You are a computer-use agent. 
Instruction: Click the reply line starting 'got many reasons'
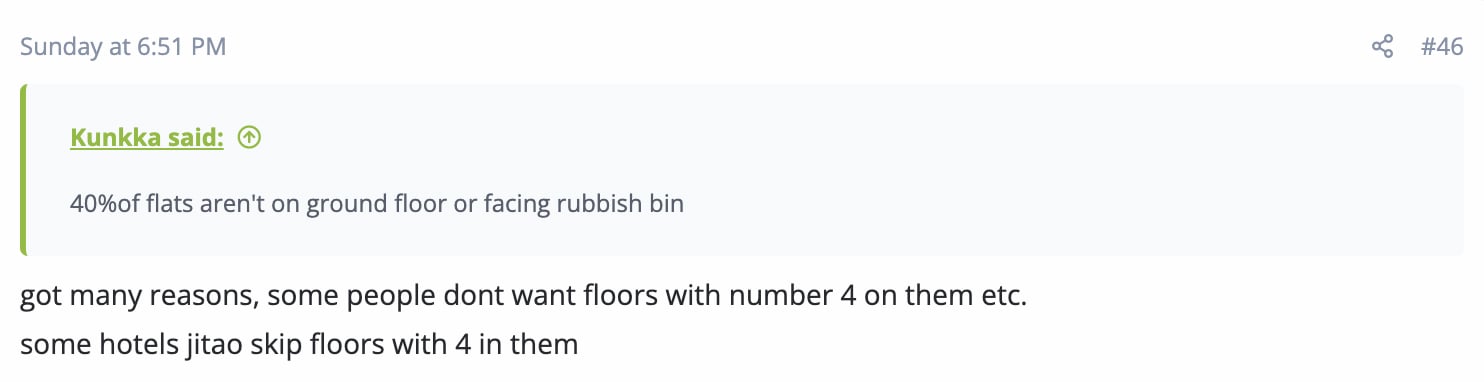[523, 297]
